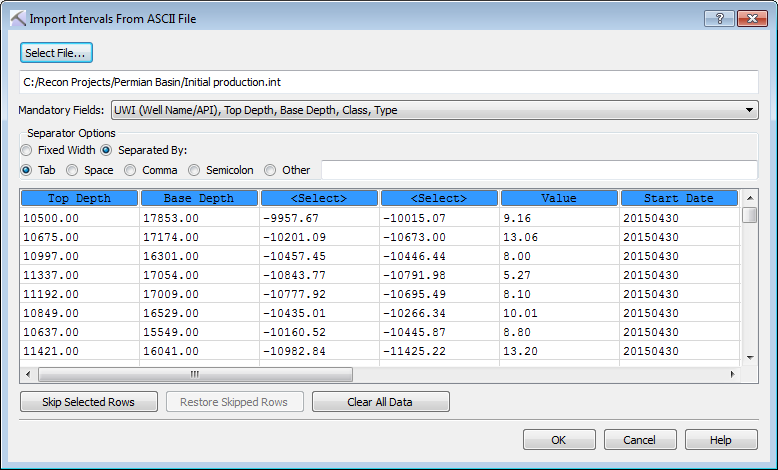778x470 pixels.
Task: Open the first <Select> column header dropdown
Action: pos(319,198)
